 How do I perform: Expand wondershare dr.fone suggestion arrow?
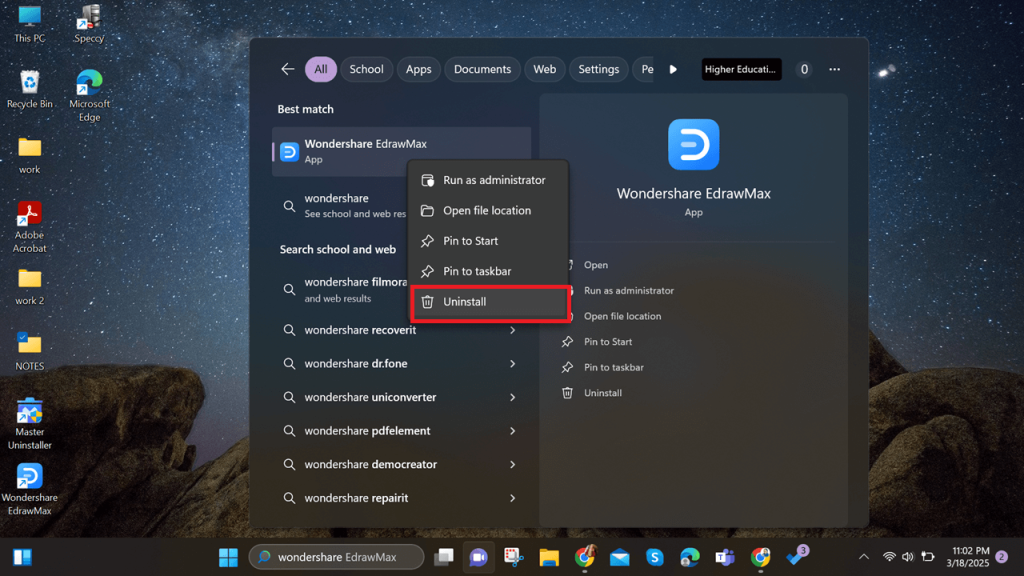(x=513, y=364)
